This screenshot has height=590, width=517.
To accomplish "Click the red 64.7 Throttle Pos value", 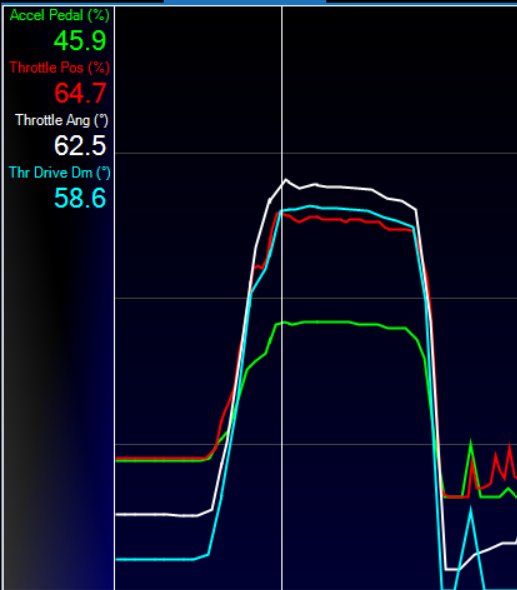I will pos(80,93).
